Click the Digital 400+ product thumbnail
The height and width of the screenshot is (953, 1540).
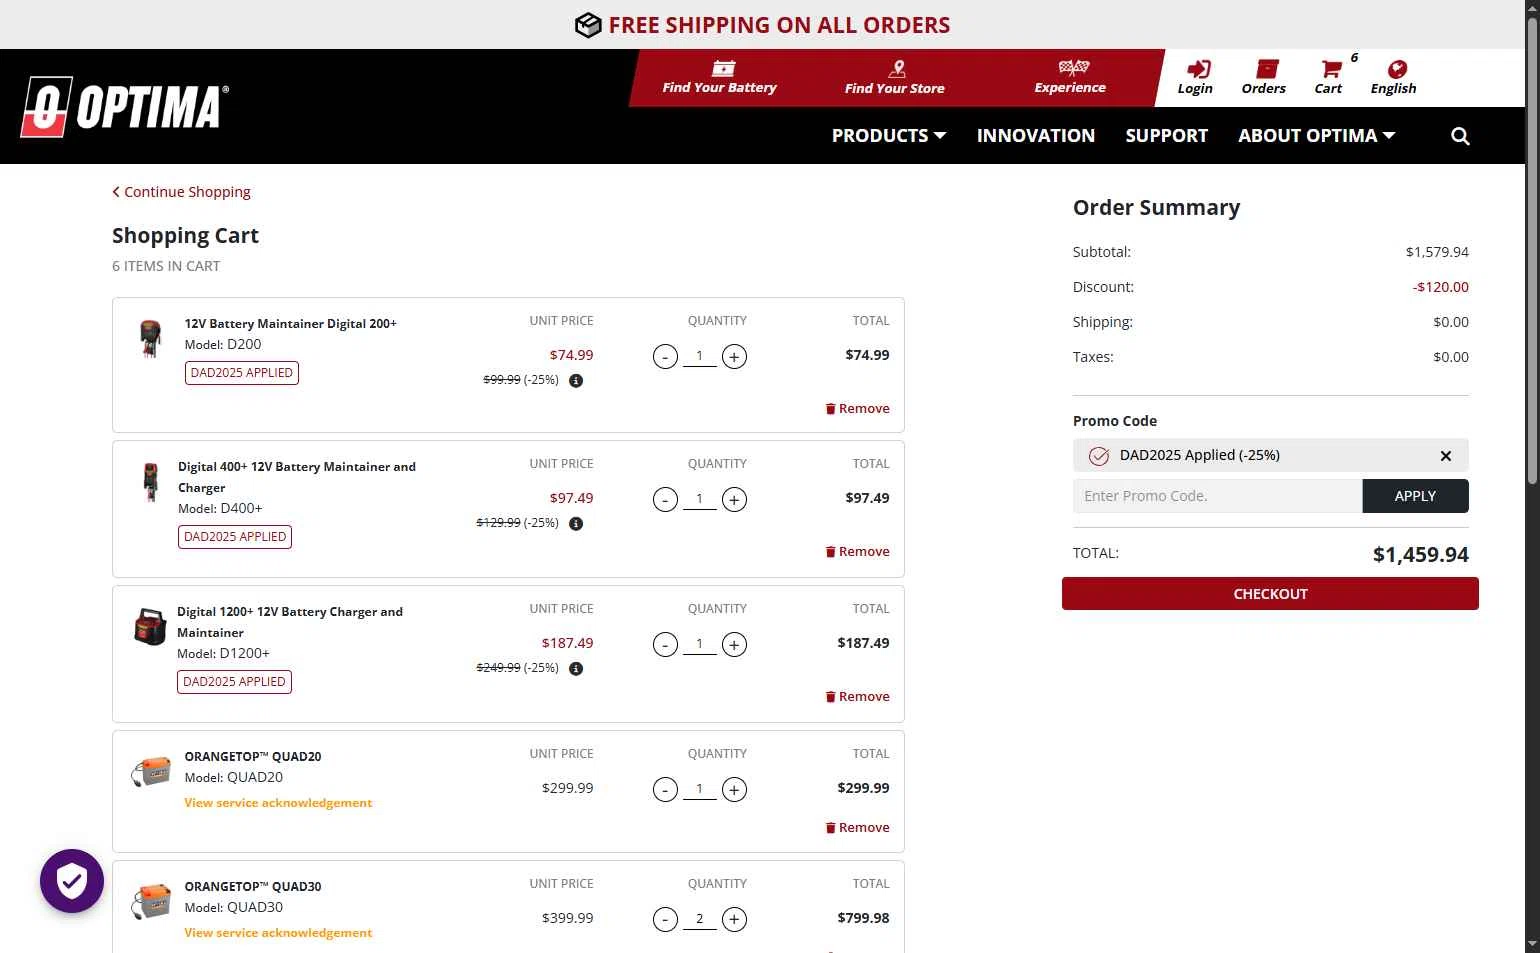point(150,483)
